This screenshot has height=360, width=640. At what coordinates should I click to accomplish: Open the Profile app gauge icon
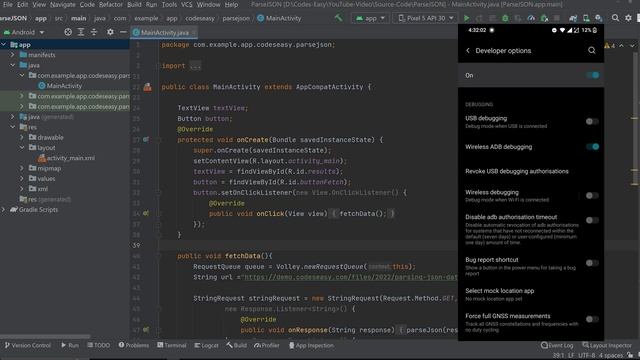pyautogui.click(x=531, y=18)
